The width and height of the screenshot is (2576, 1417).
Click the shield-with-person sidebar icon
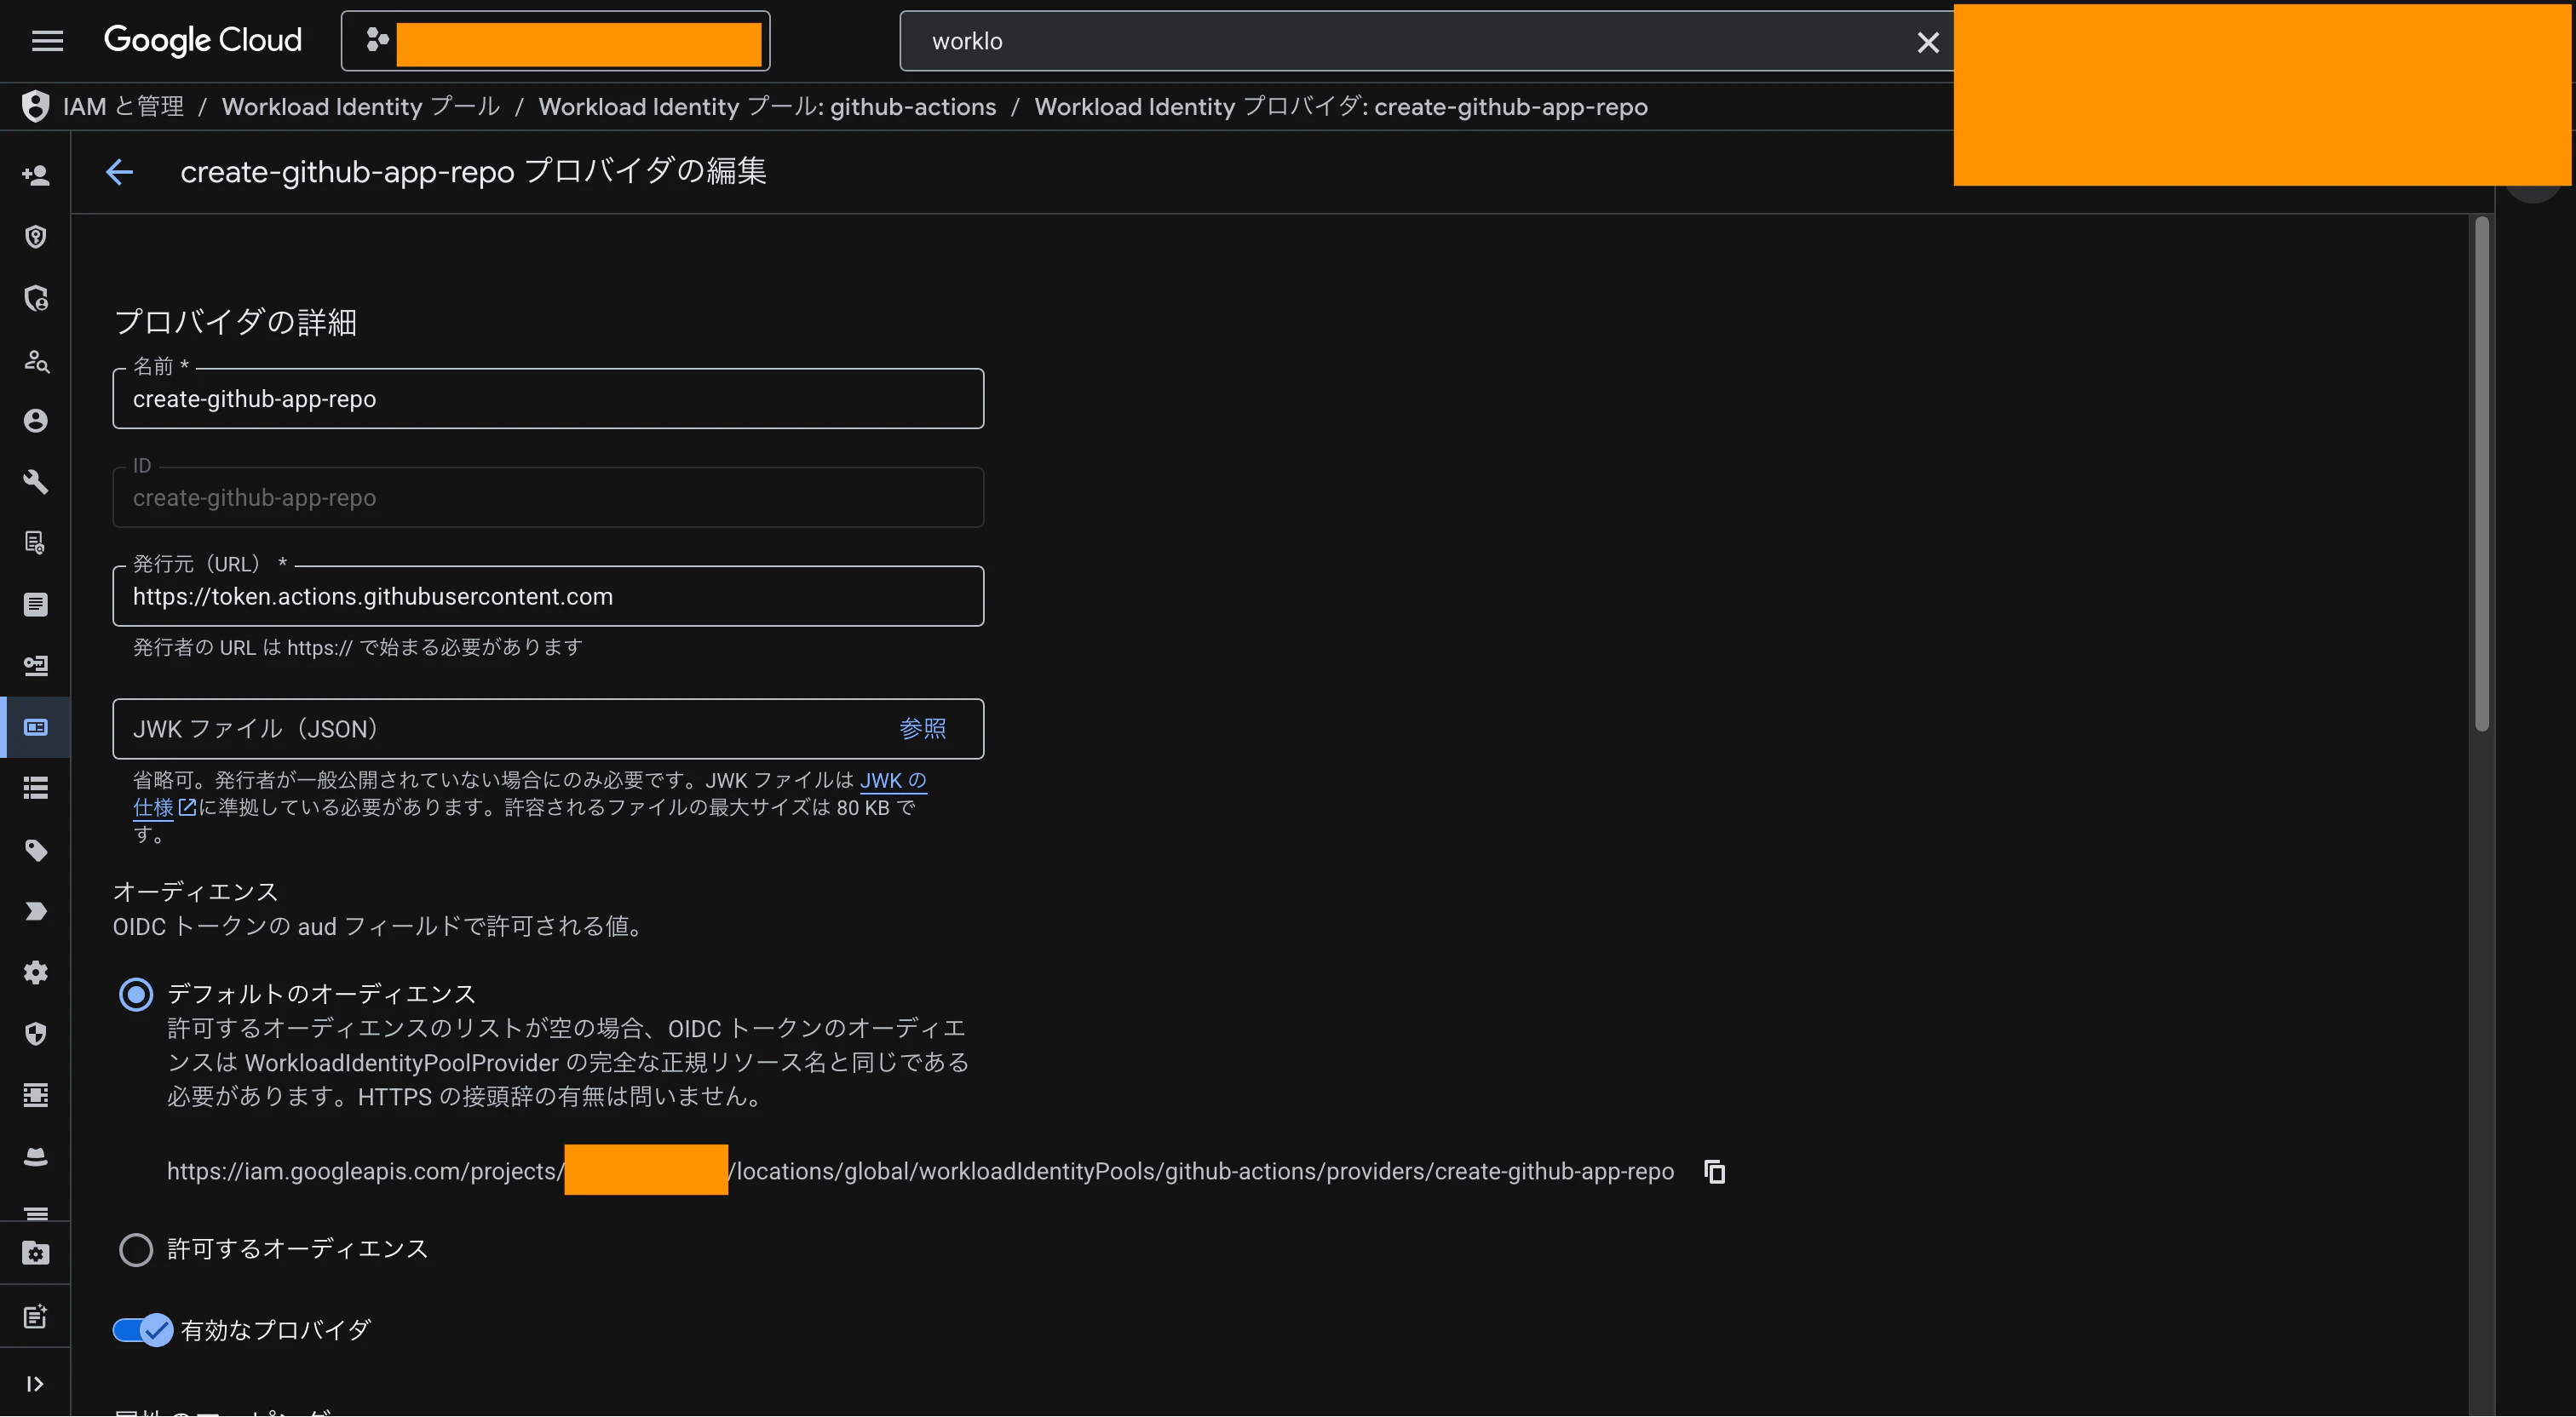(x=36, y=298)
